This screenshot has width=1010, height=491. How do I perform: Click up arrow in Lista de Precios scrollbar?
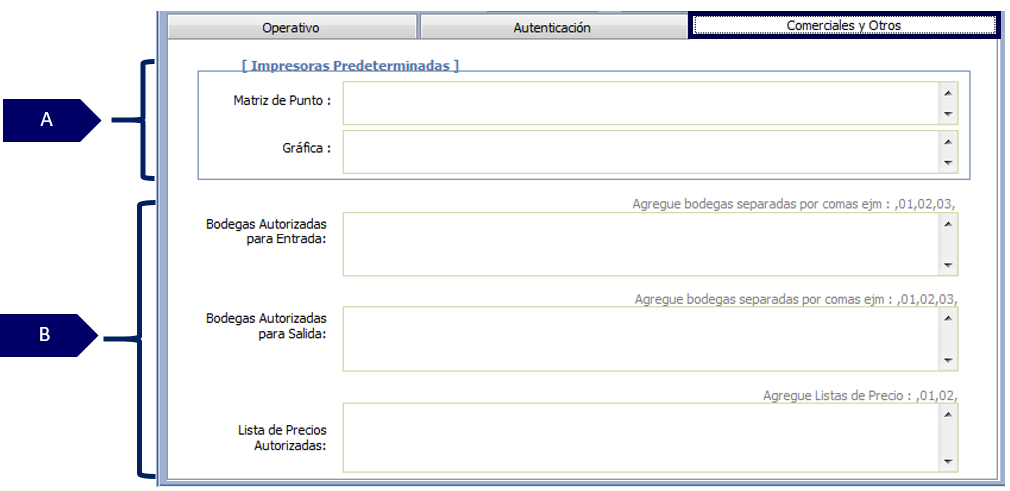tap(948, 414)
